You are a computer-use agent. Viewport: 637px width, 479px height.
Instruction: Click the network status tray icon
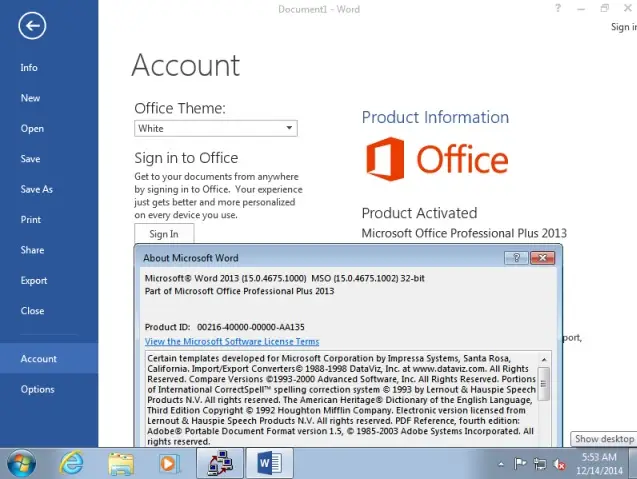click(x=540, y=464)
